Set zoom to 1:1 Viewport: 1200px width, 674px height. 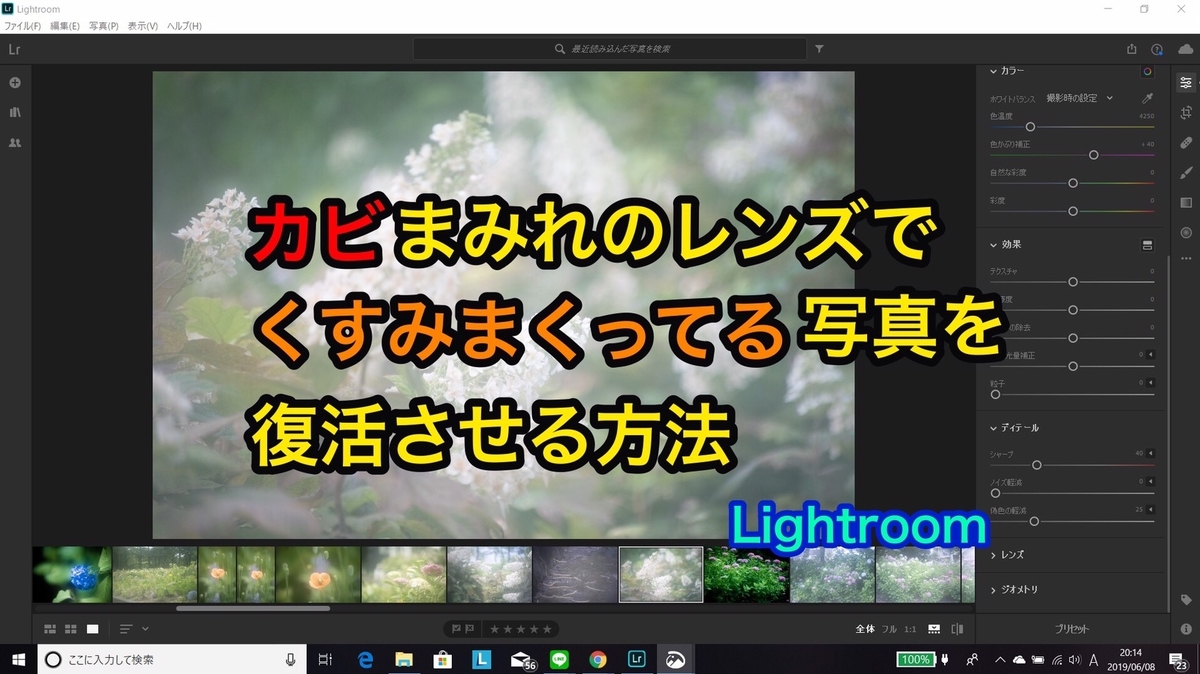(910, 629)
